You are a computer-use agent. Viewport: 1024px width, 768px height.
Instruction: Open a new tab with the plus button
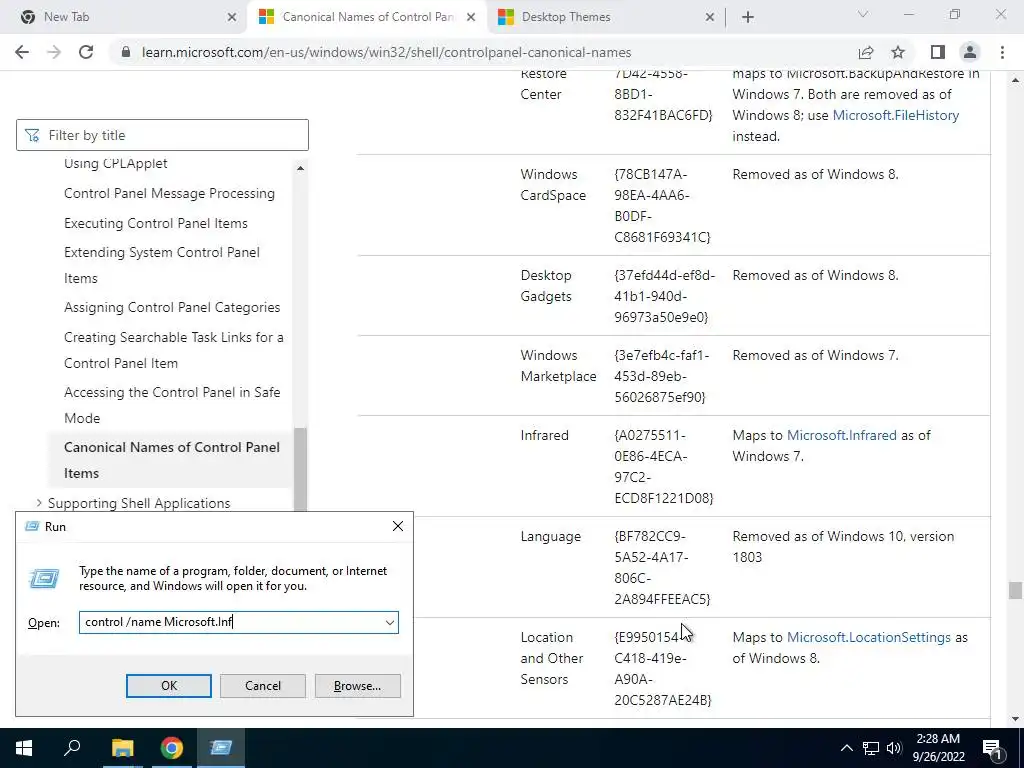pos(748,17)
